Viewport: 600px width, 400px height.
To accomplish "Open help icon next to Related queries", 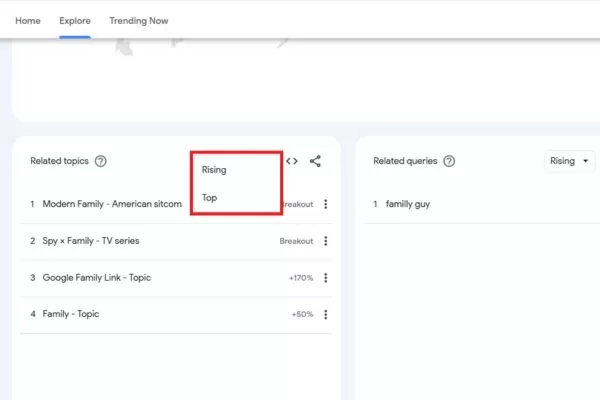I will (449, 161).
